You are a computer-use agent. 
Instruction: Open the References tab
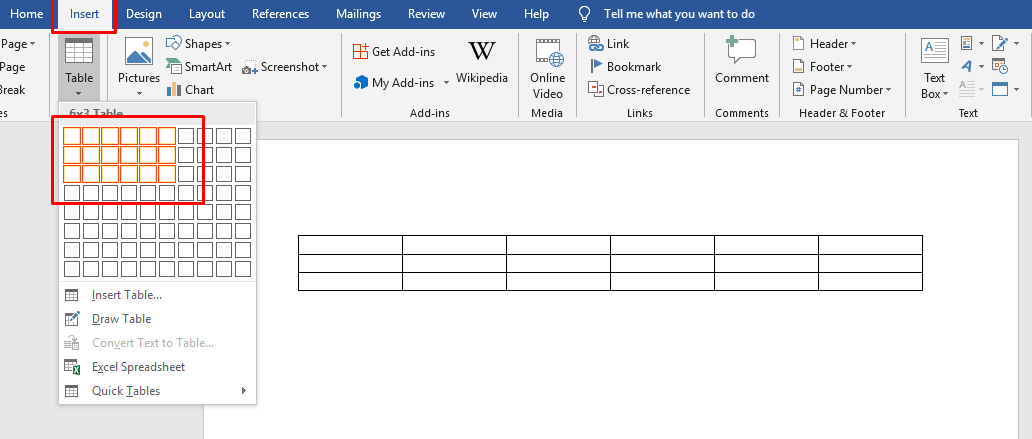pyautogui.click(x=280, y=14)
